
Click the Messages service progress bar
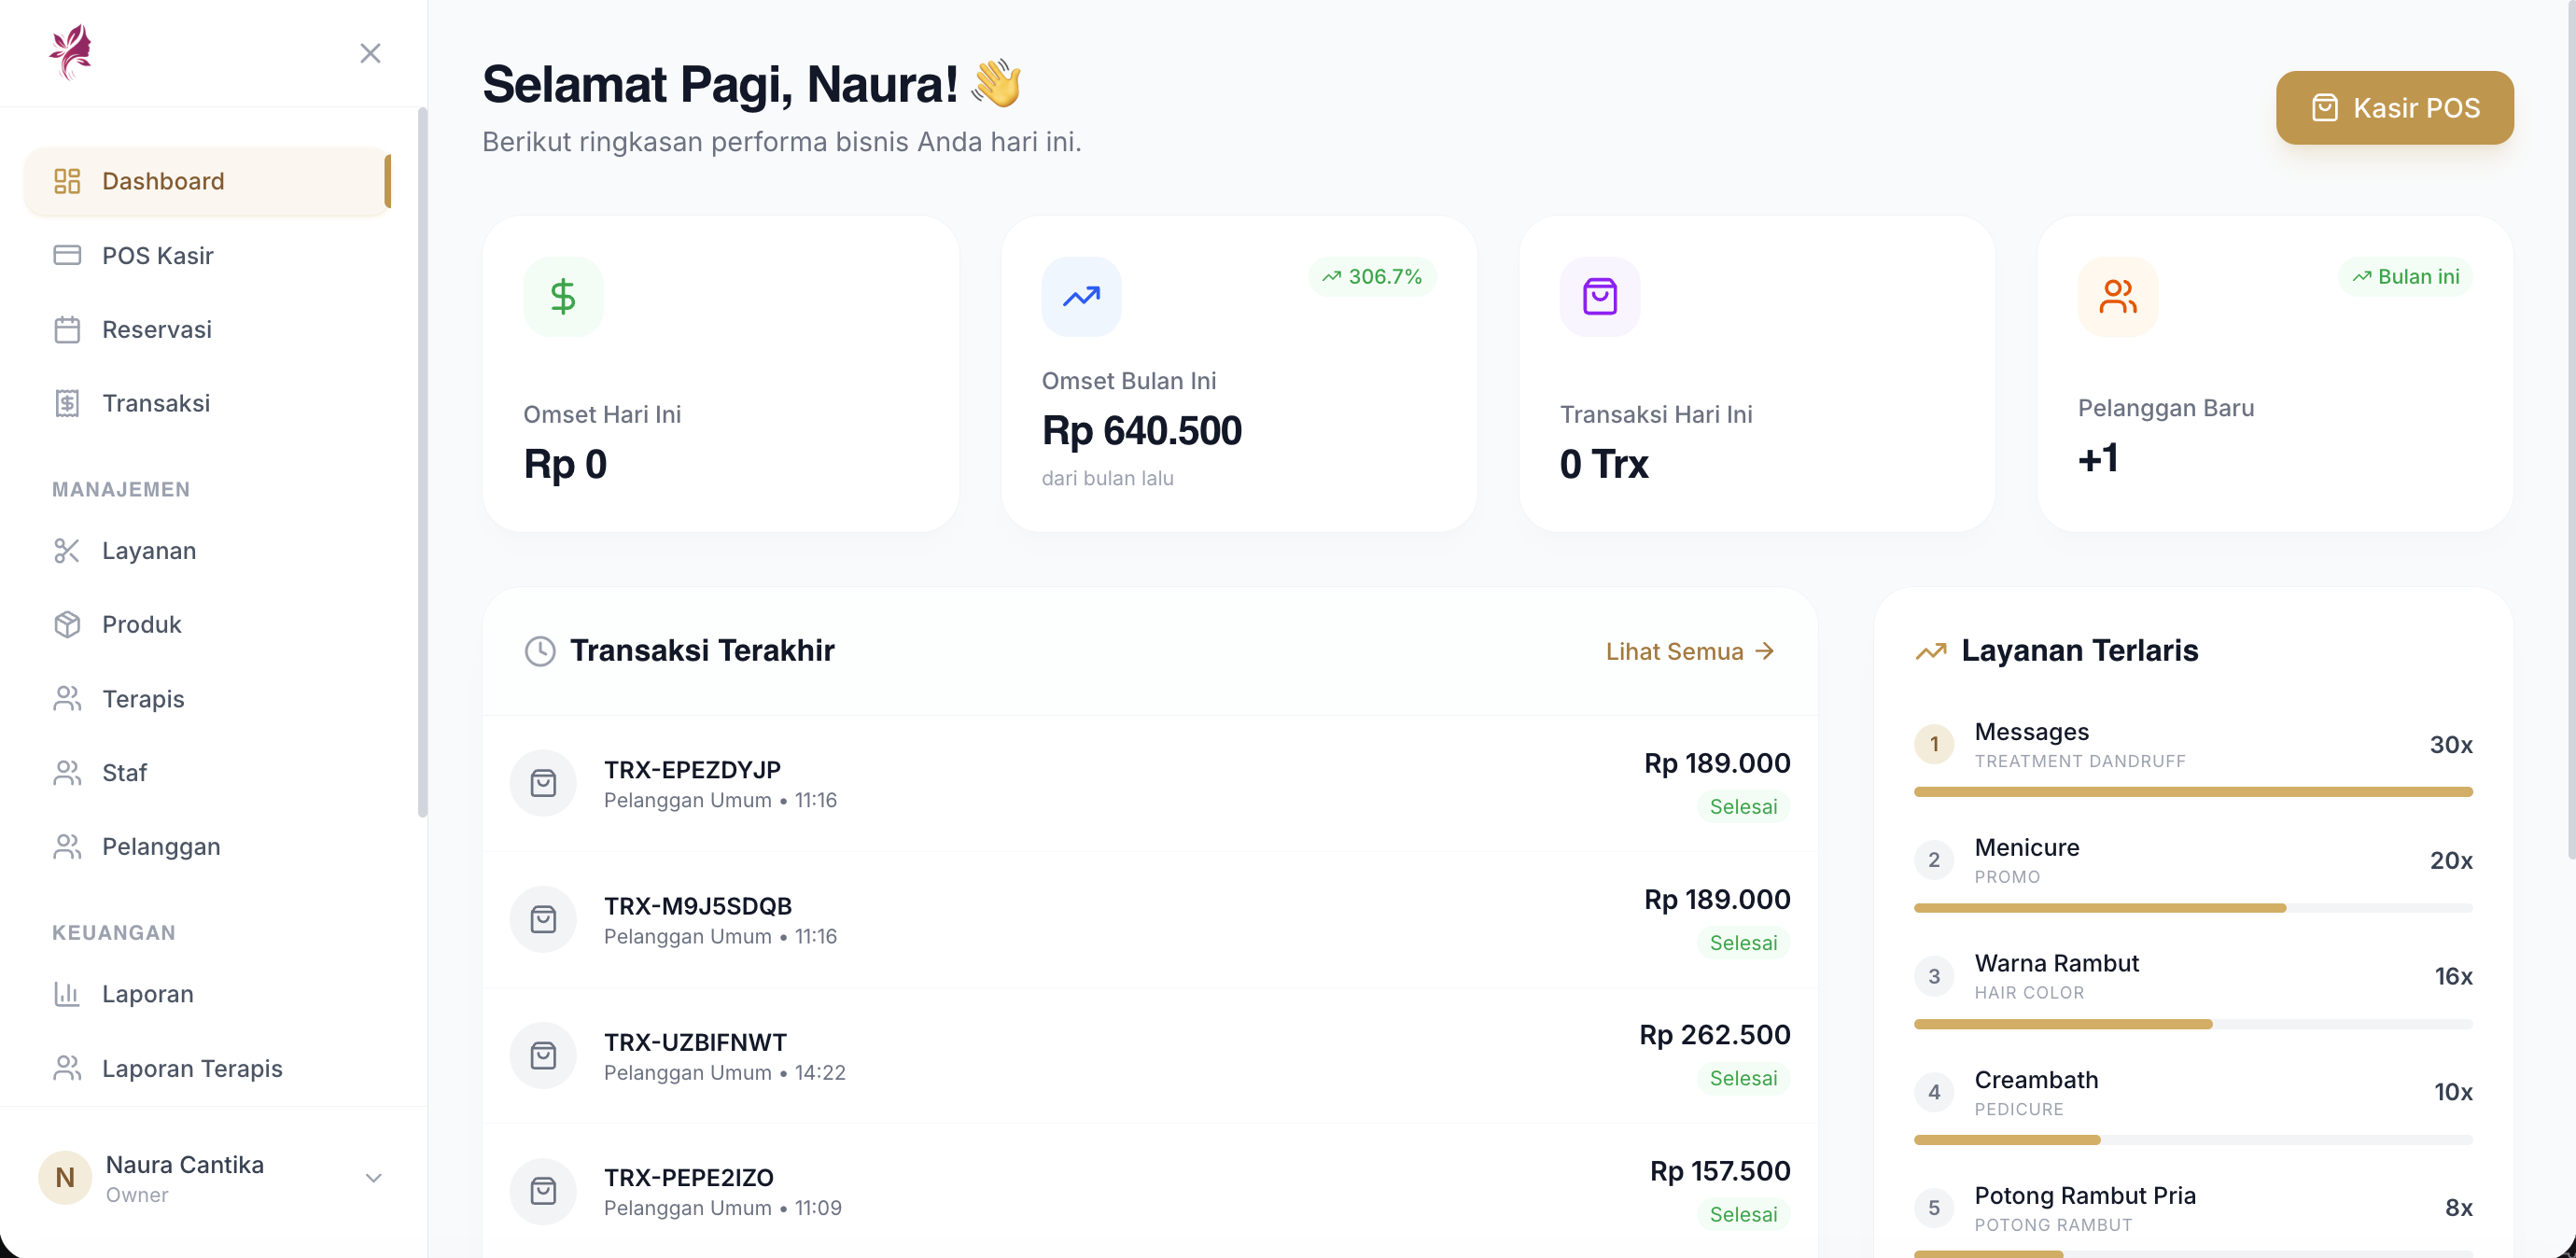(2192, 791)
